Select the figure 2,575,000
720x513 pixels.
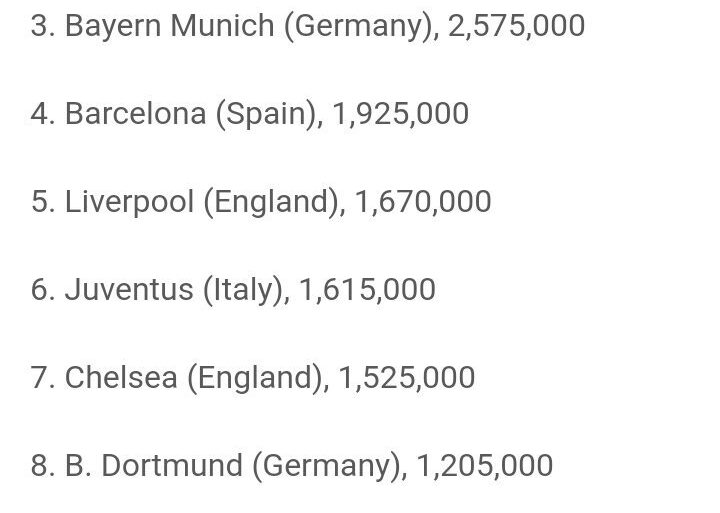point(515,25)
